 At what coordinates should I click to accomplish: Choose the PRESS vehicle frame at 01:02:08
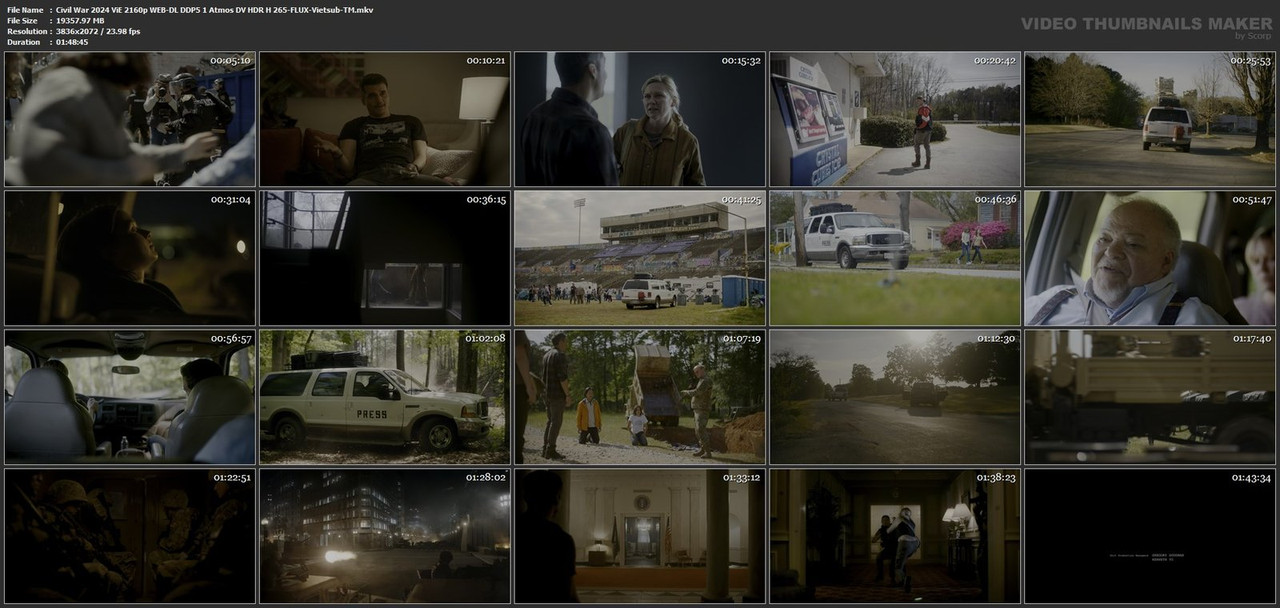pyautogui.click(x=385, y=397)
